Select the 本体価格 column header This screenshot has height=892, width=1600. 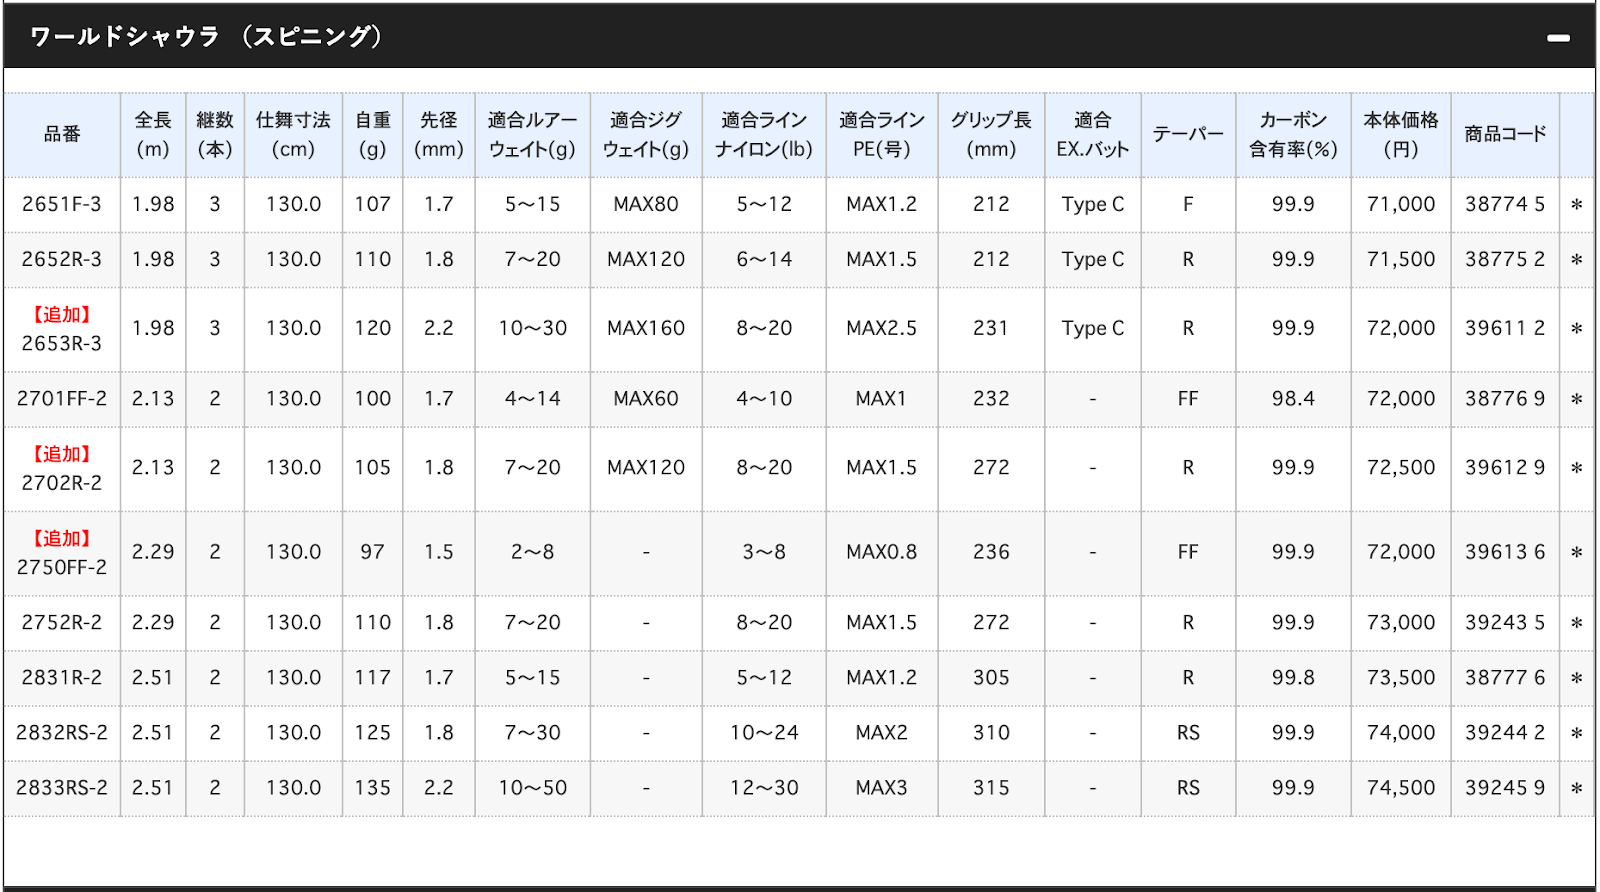1401,134
